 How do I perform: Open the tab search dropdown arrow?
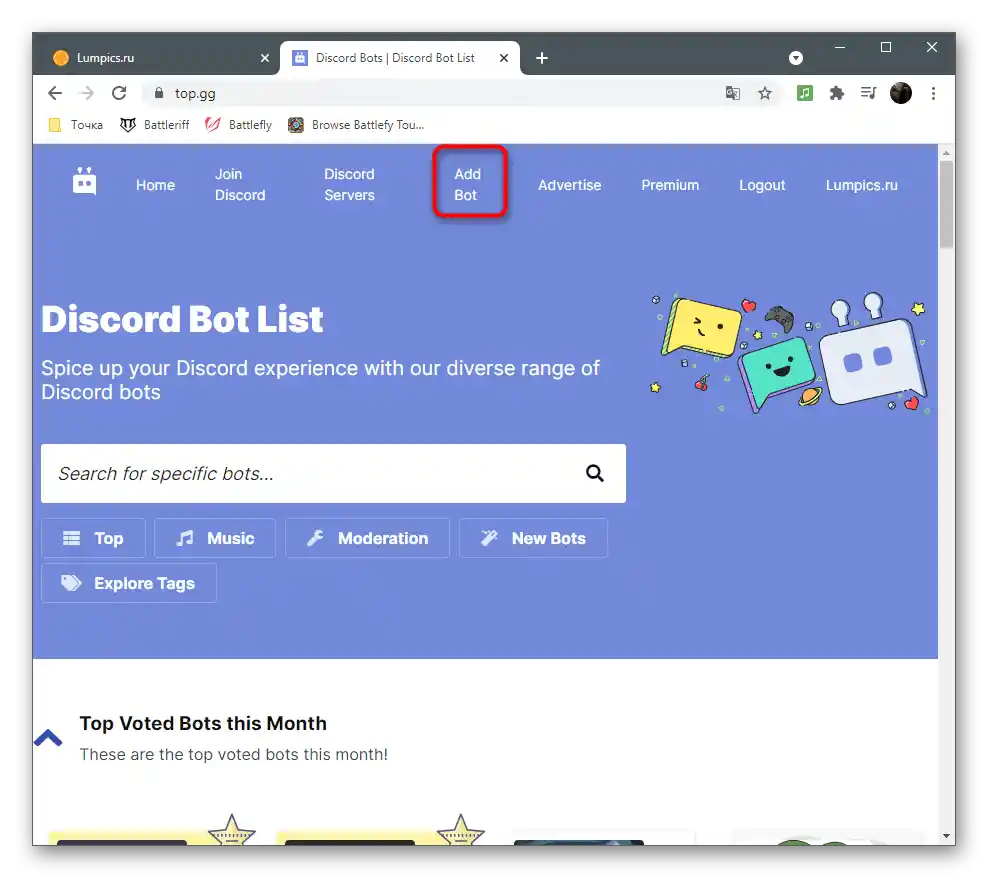click(x=796, y=58)
